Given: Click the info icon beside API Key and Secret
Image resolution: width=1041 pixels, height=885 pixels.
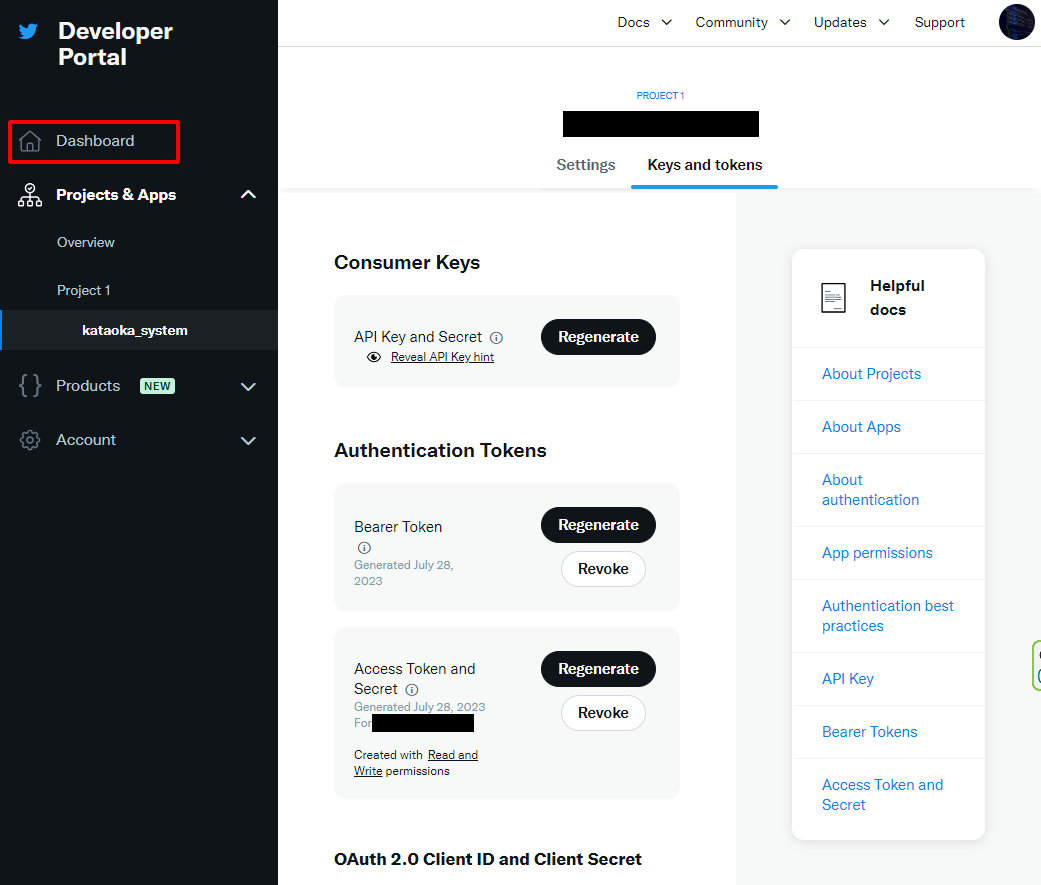Looking at the screenshot, I should (497, 337).
